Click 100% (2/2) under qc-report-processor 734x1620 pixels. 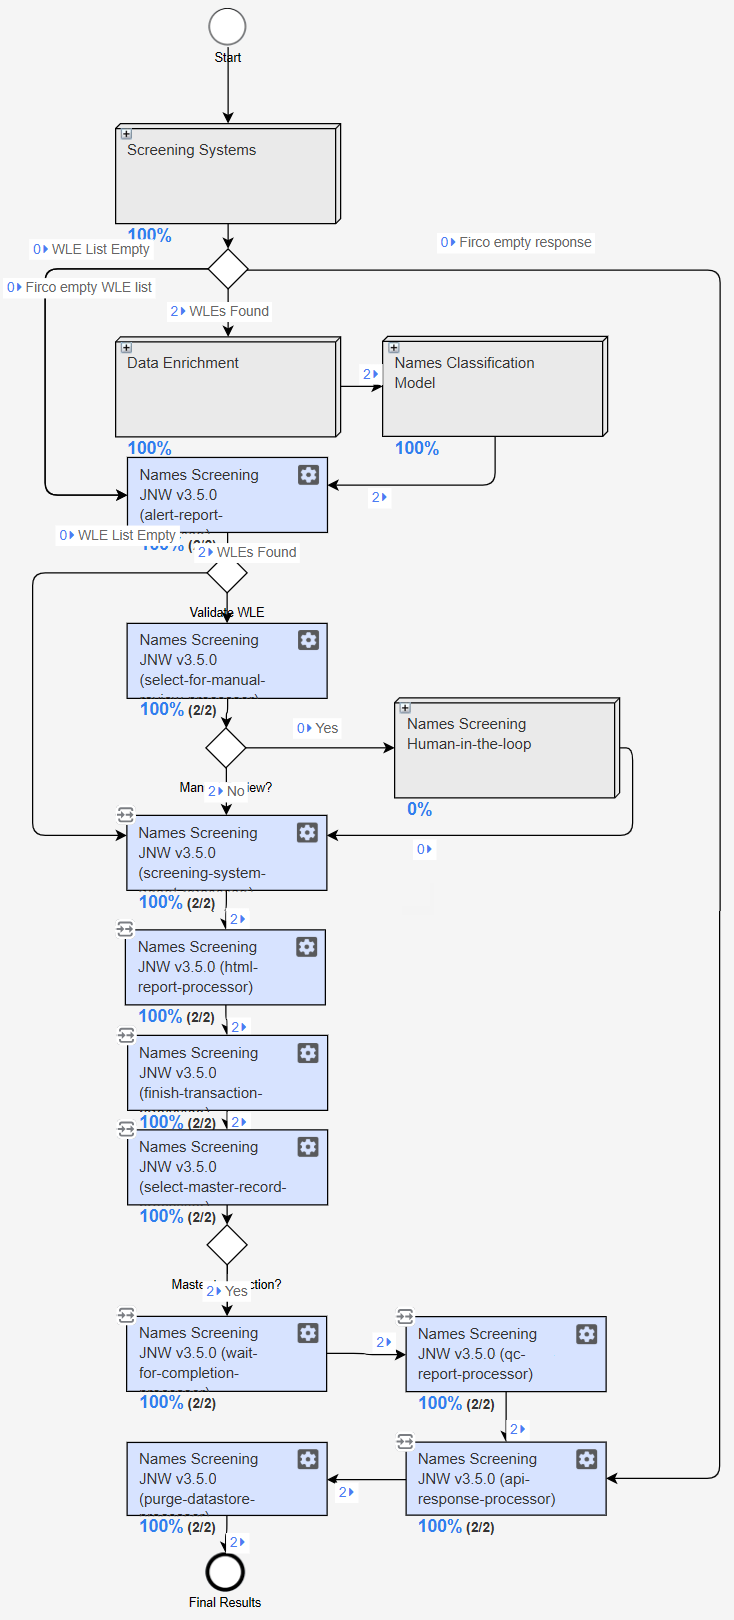coord(456,1403)
